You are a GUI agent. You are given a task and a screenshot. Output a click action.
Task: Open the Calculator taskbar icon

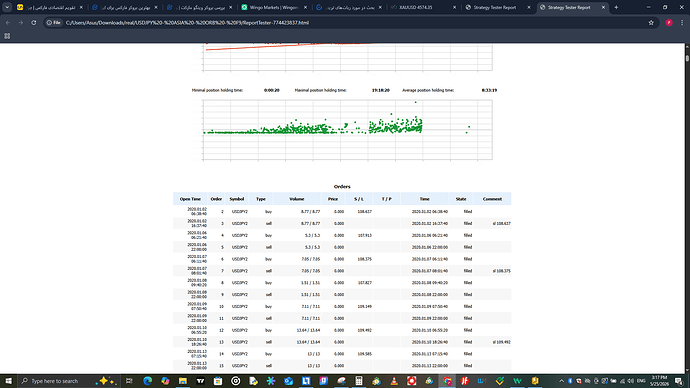pos(359,381)
